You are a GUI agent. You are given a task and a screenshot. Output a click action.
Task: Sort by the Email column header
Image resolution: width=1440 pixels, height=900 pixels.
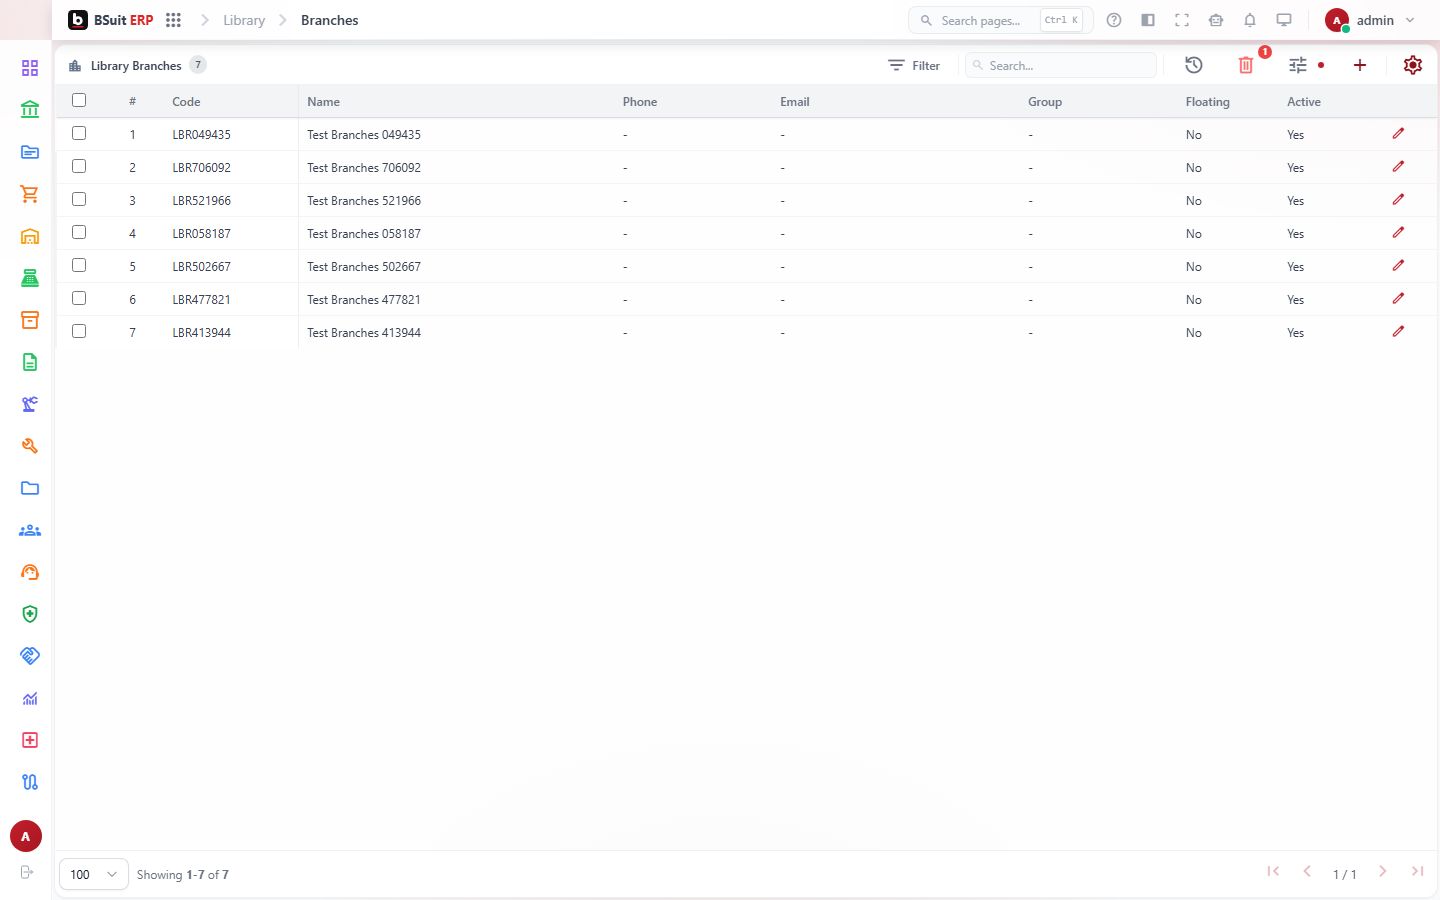click(795, 101)
